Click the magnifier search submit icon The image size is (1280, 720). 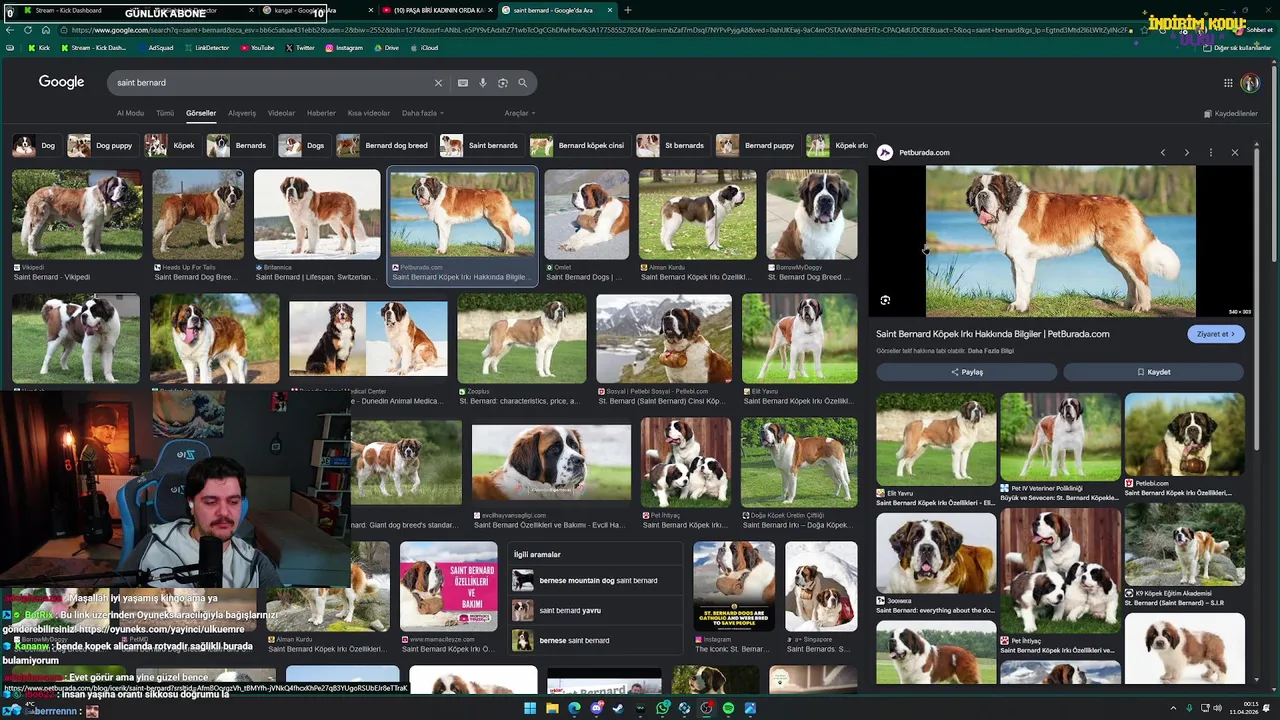point(522,83)
